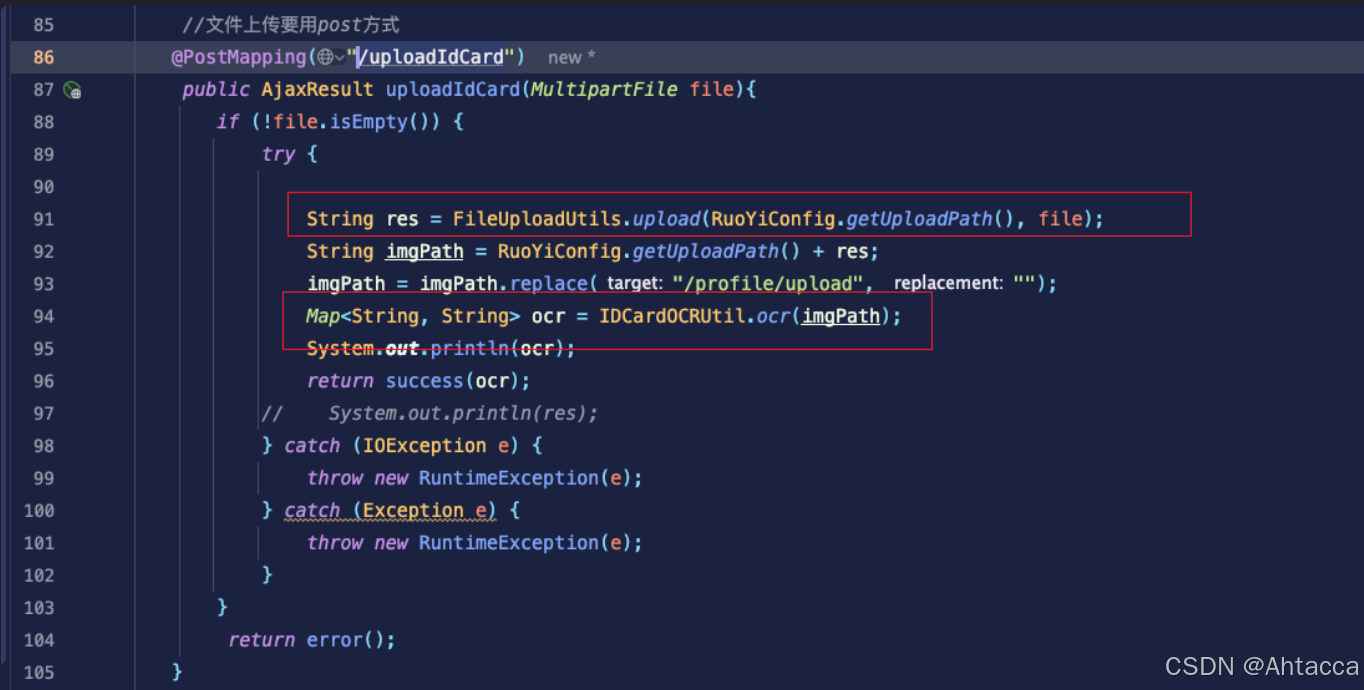Viewport: 1364px width, 690px height.
Task: Click commented System.out.println(res) on line 97
Action: pos(463,413)
